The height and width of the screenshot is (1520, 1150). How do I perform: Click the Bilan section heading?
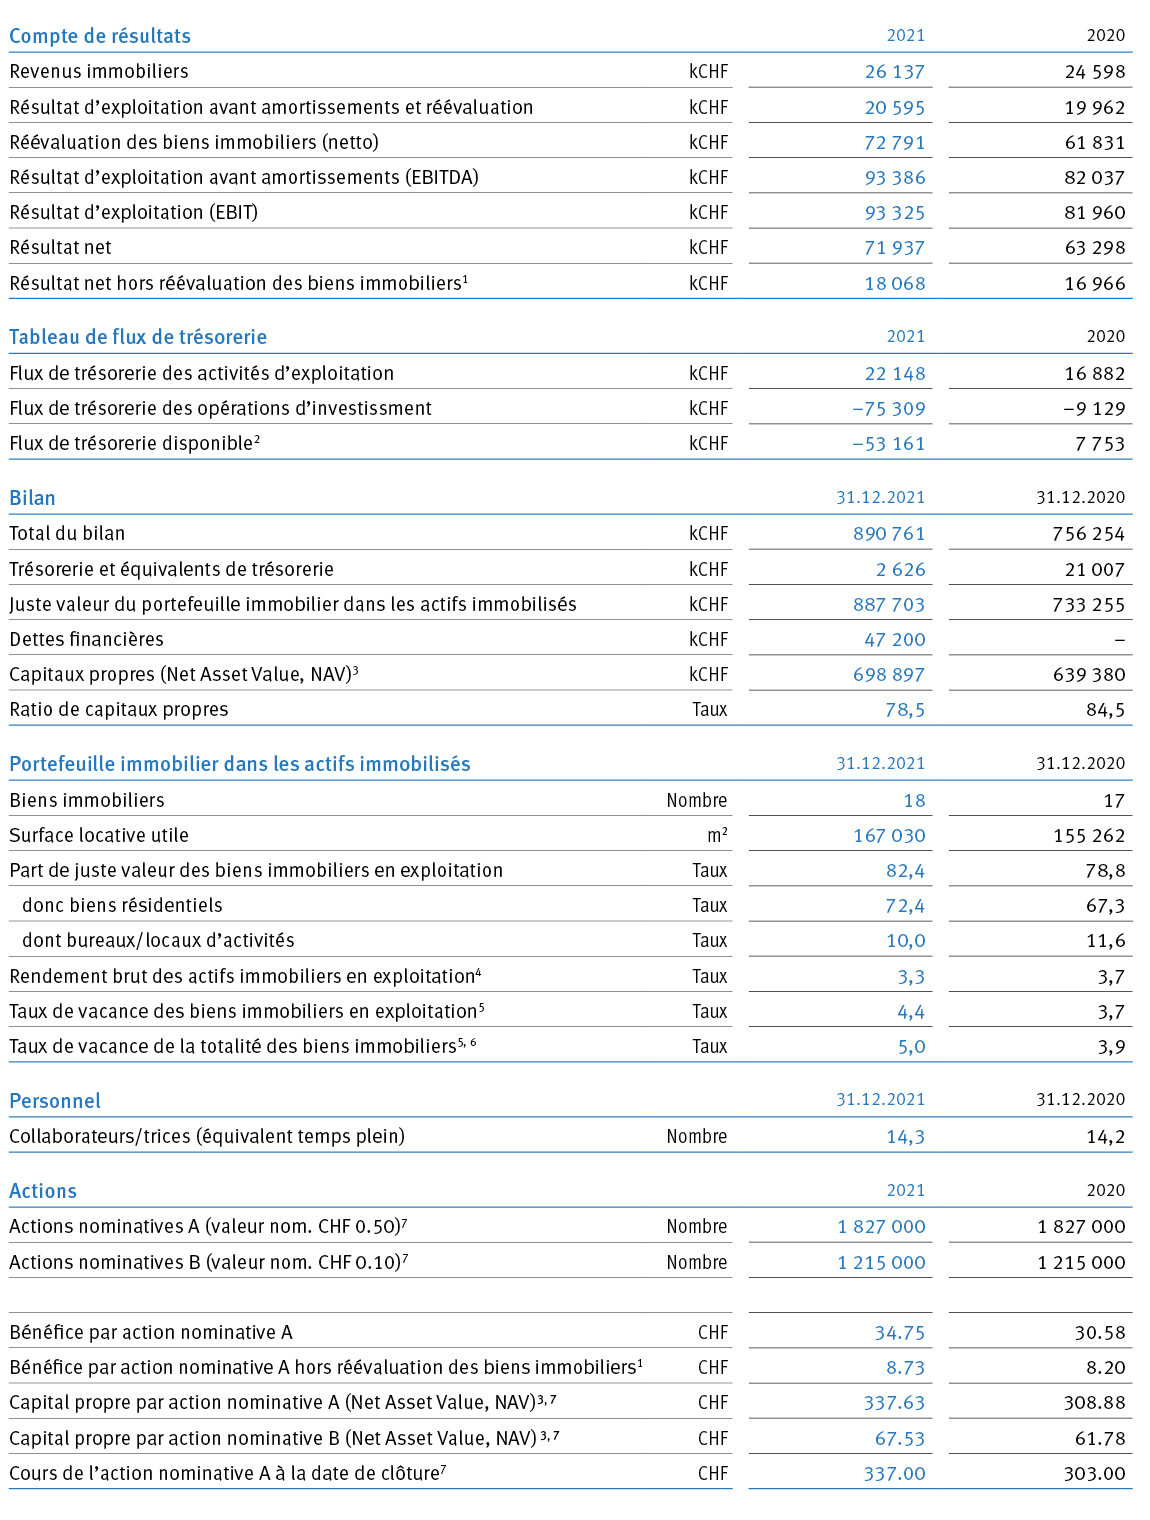[x=32, y=498]
